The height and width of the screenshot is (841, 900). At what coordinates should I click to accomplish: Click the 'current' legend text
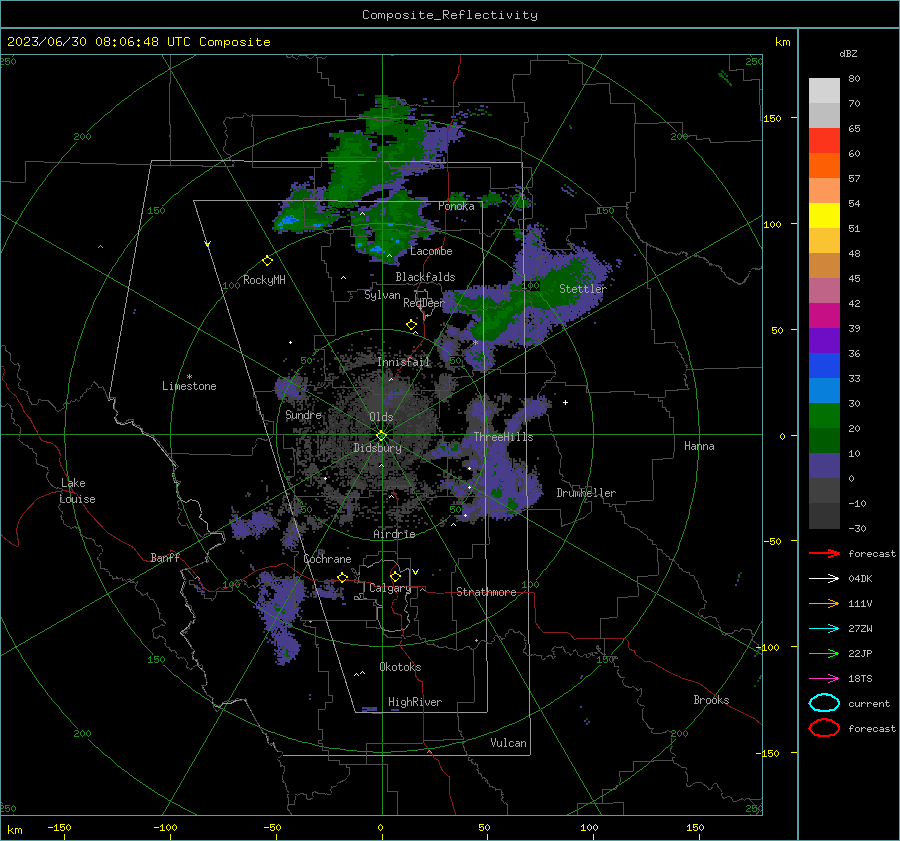869,704
